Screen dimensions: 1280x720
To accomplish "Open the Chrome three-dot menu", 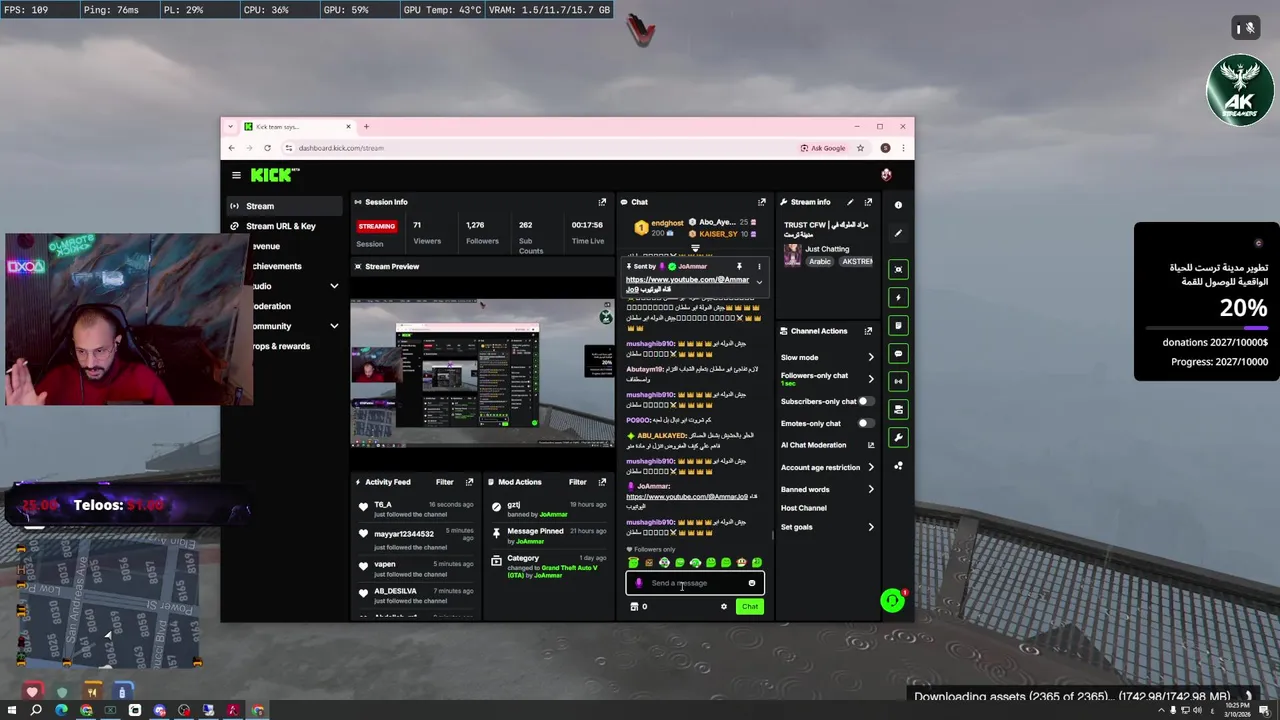I will point(903,148).
